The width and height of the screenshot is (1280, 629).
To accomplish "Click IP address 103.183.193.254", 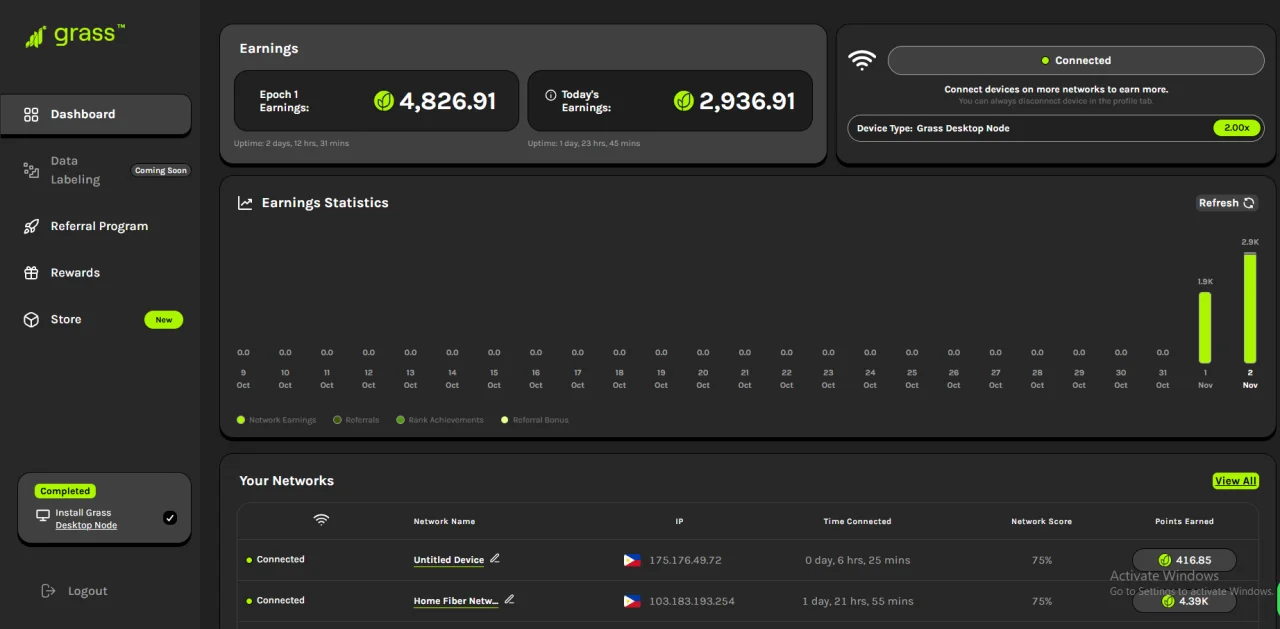I will (692, 601).
